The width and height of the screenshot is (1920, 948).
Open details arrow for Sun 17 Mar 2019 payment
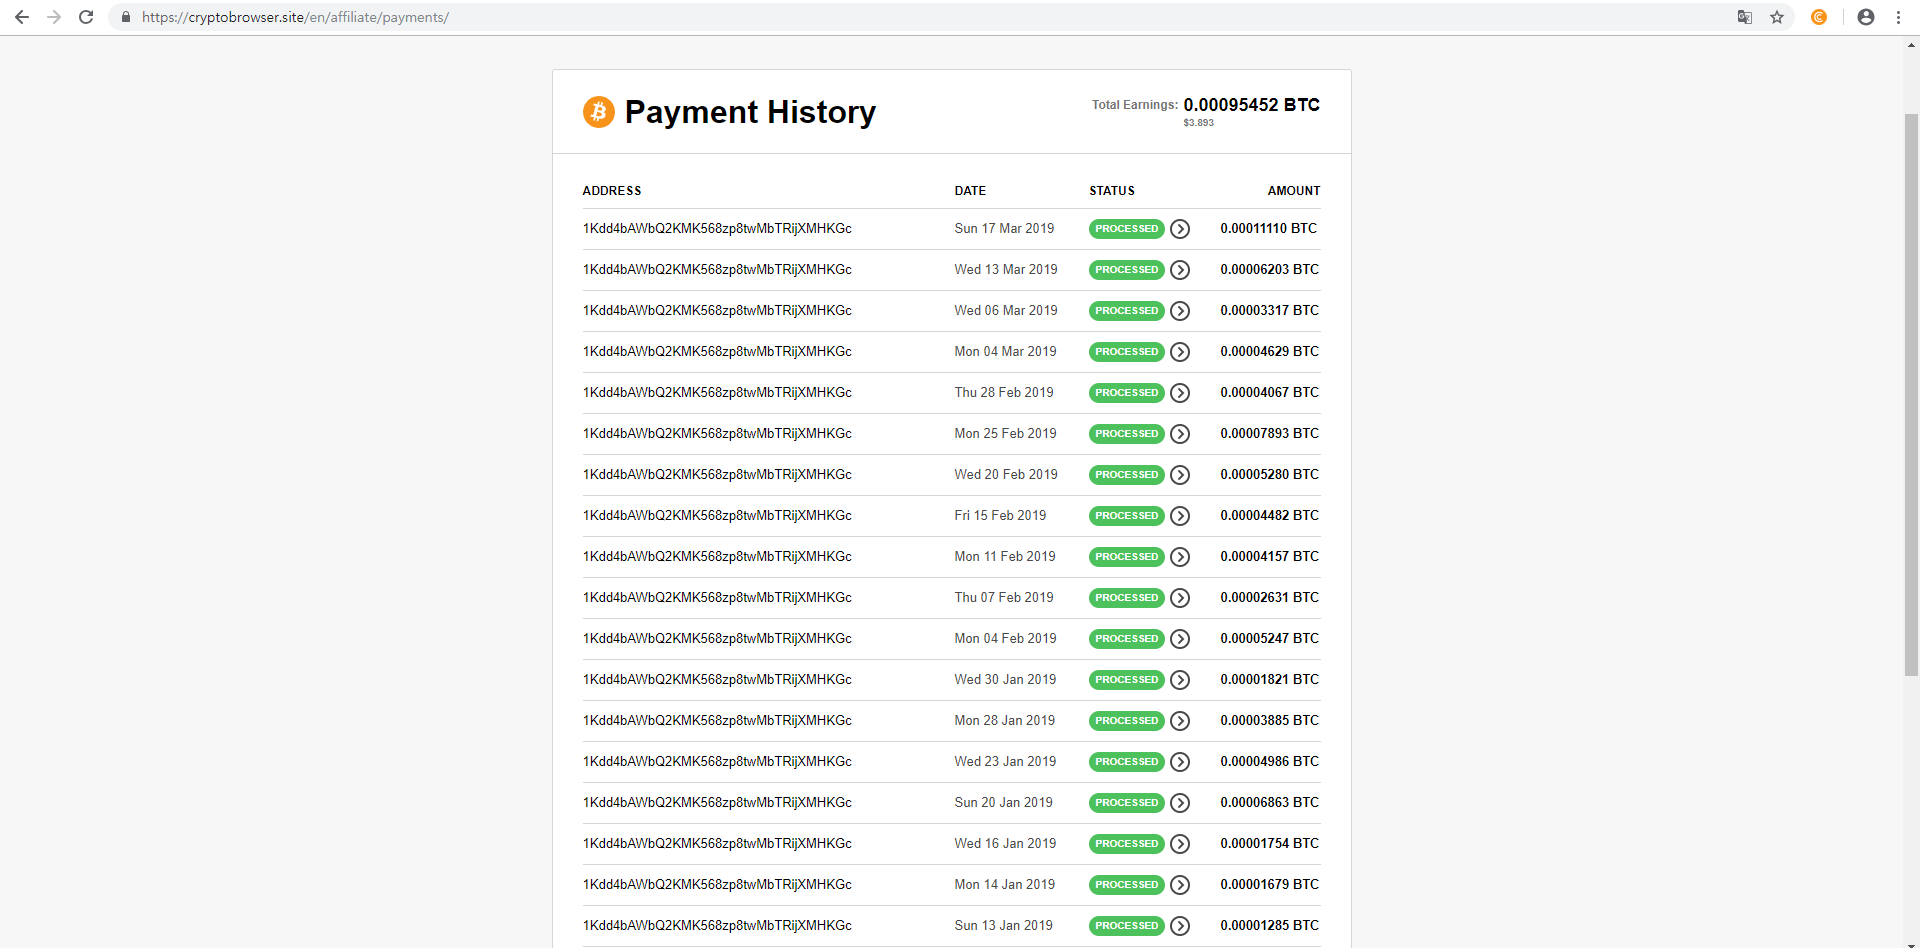tap(1180, 229)
